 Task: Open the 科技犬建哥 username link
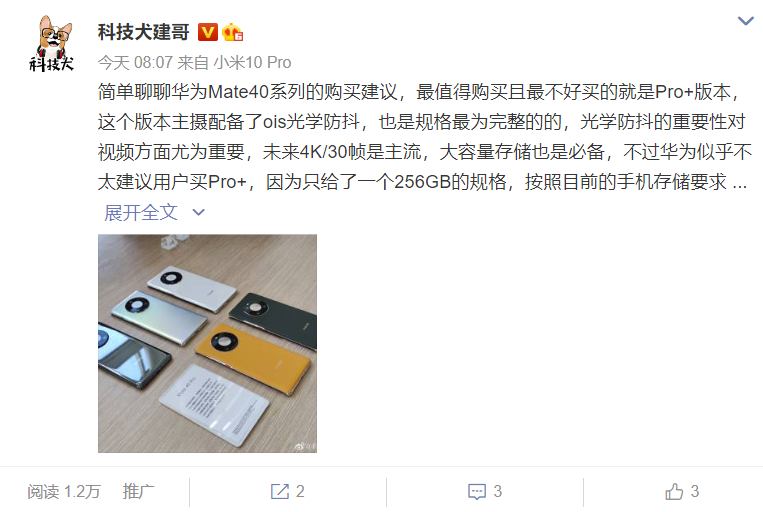(x=144, y=32)
